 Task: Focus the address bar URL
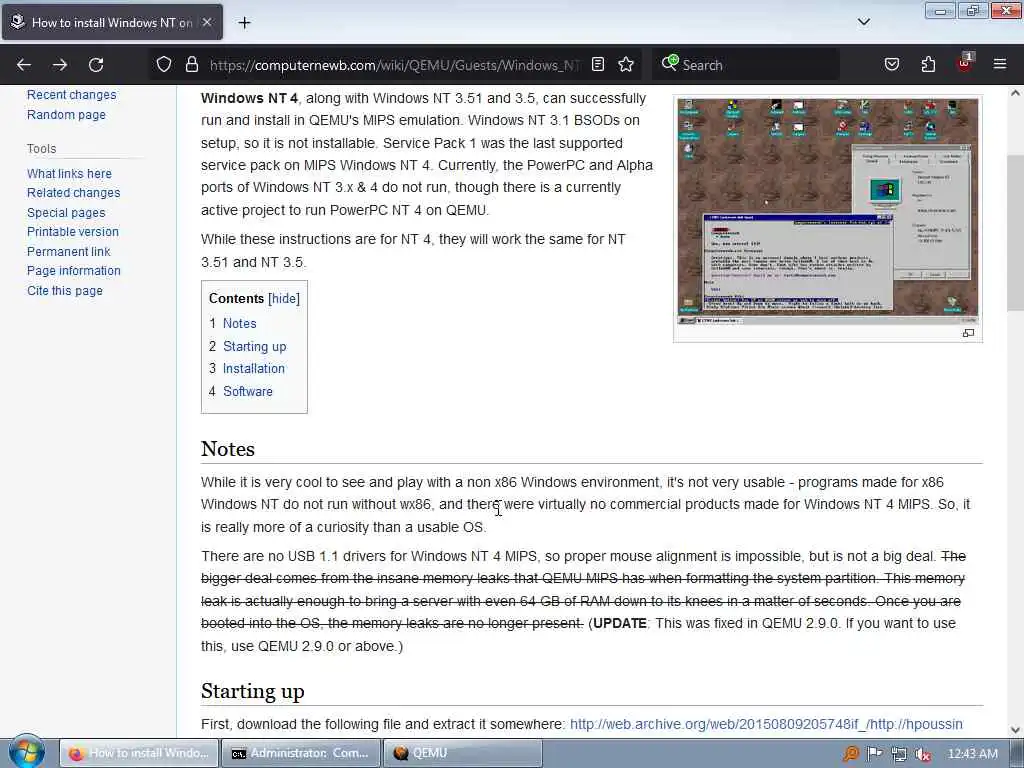tap(394, 65)
